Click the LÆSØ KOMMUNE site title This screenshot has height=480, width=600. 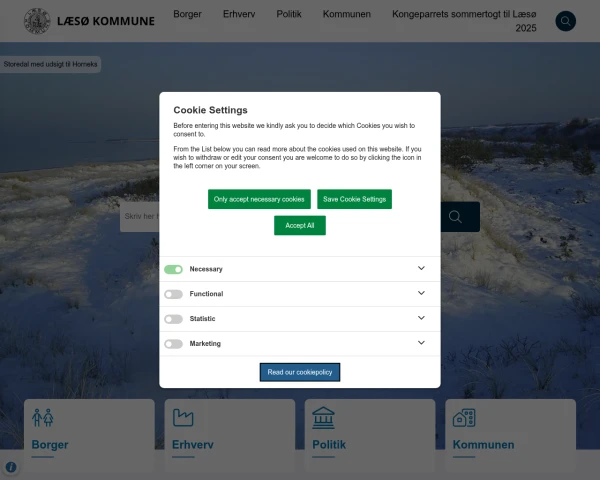(106, 21)
